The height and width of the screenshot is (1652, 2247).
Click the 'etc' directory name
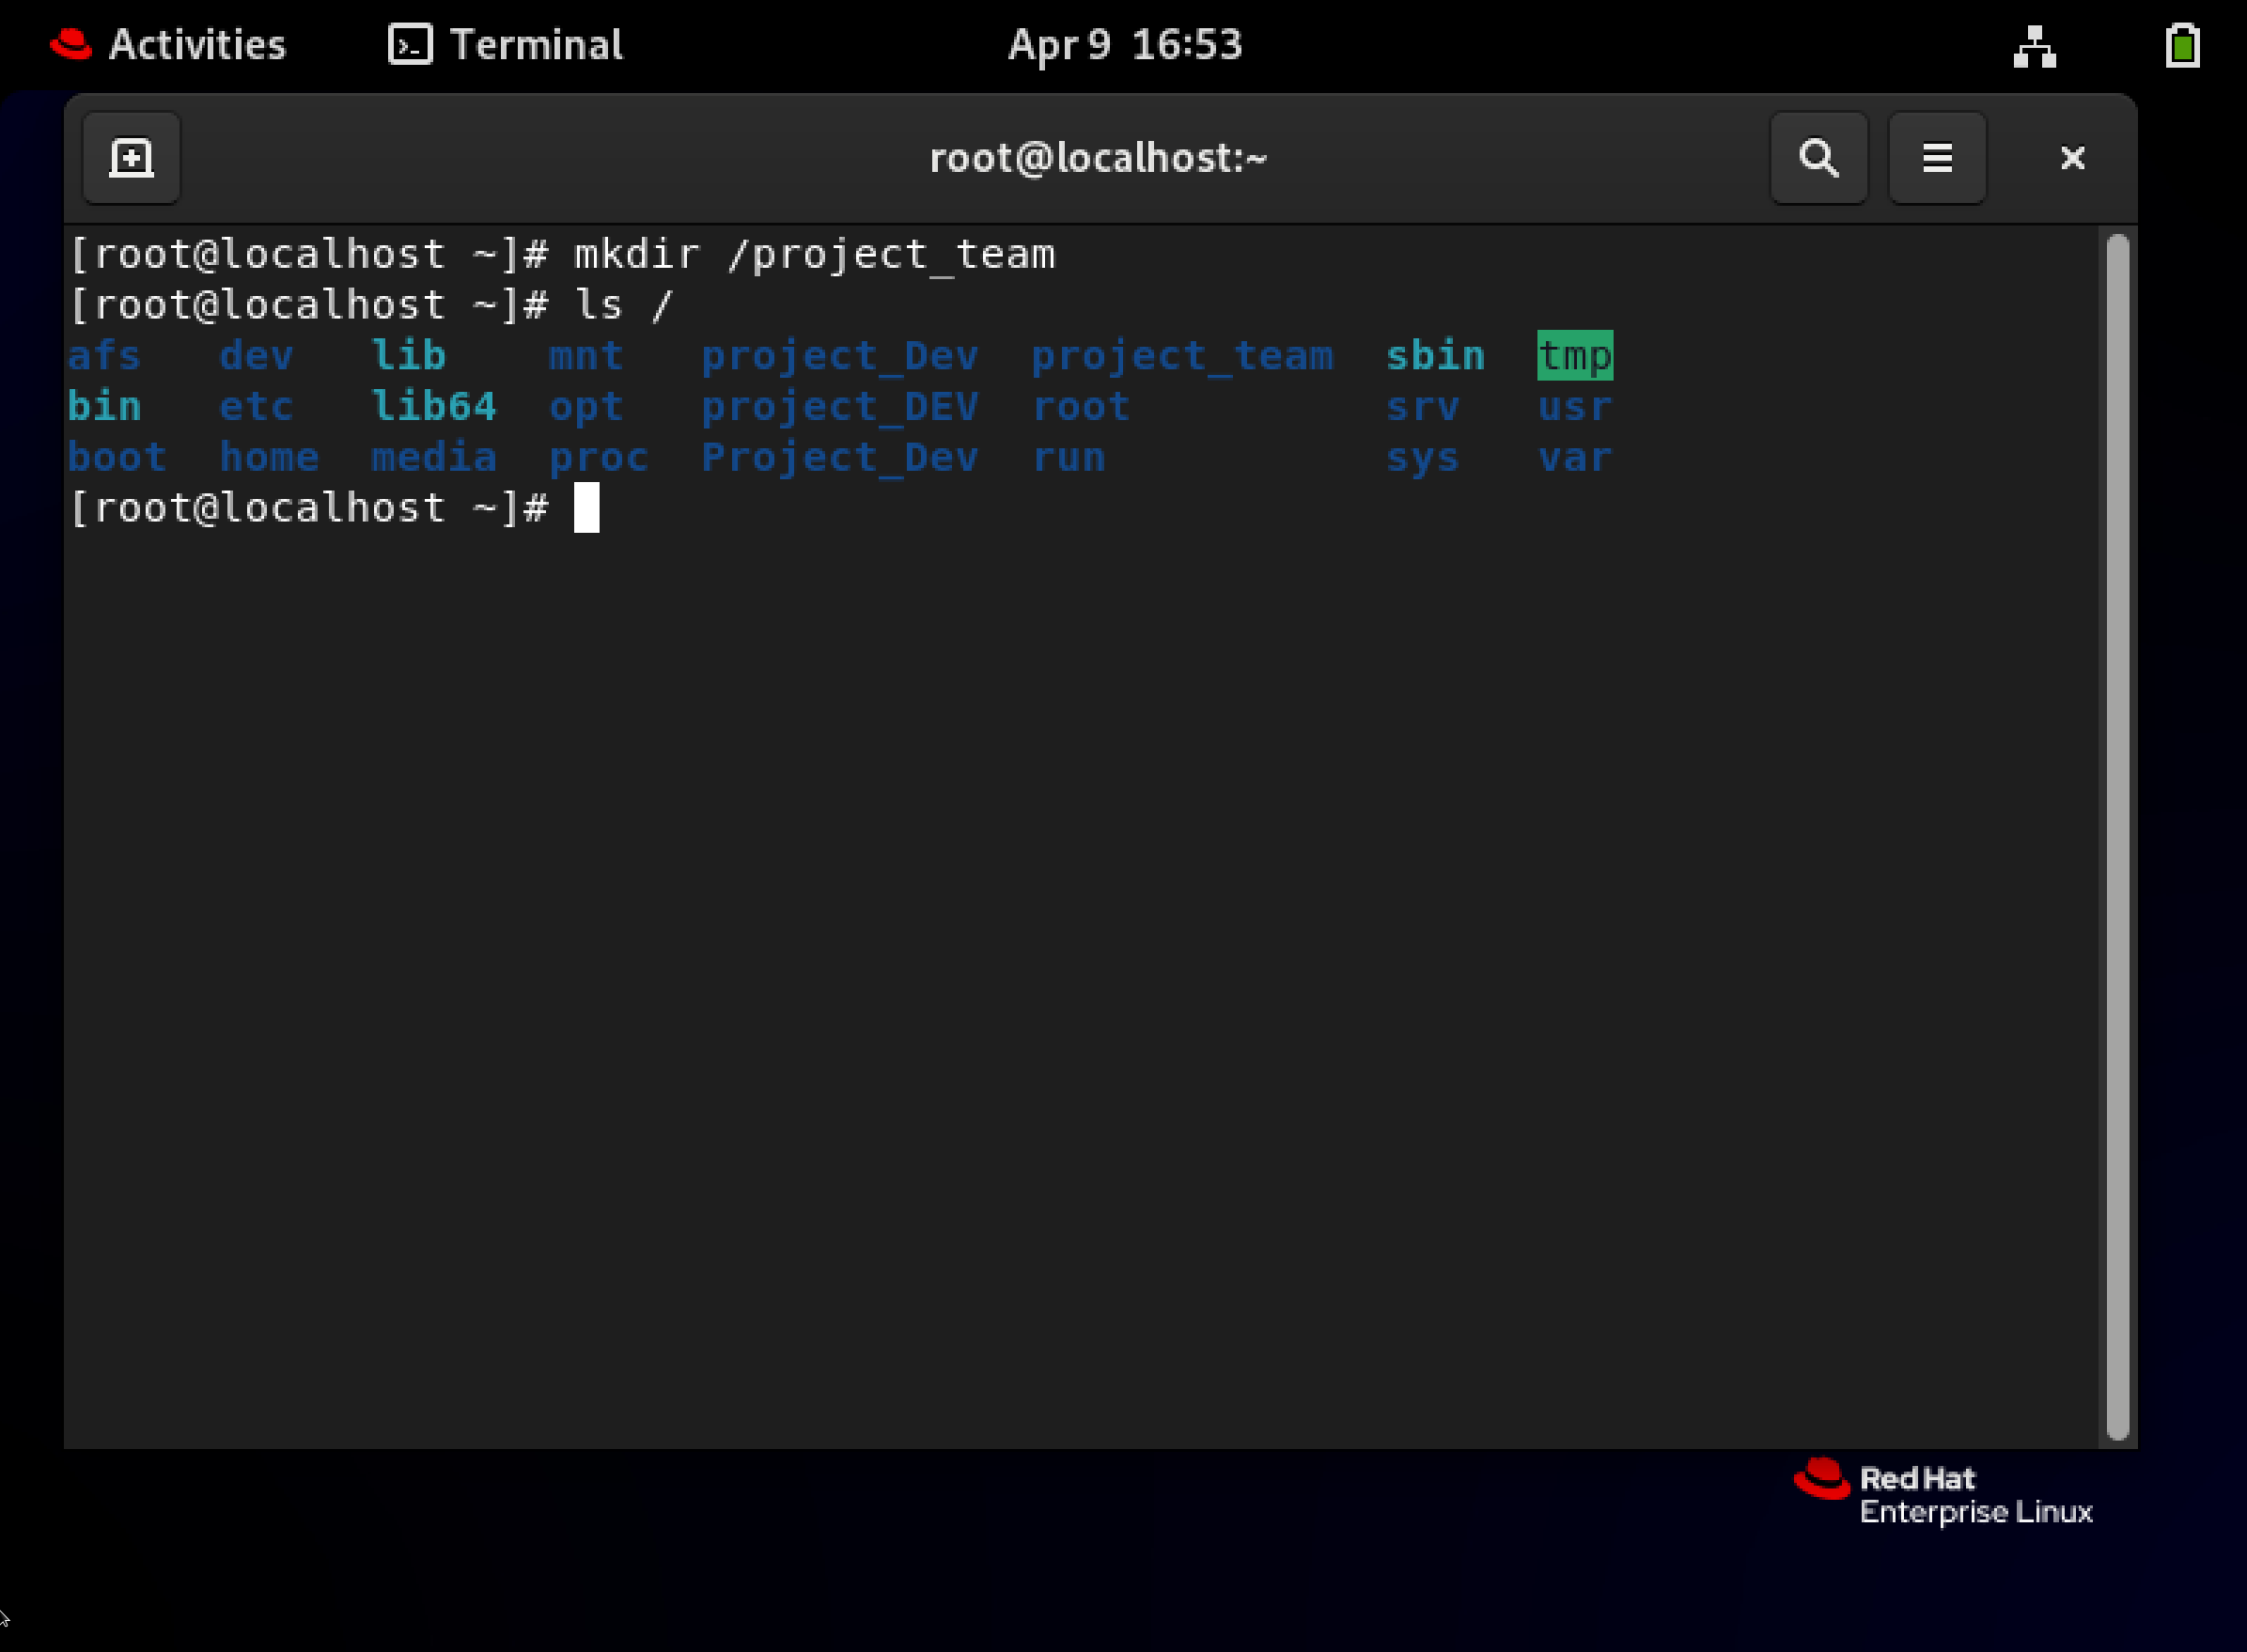(x=256, y=407)
